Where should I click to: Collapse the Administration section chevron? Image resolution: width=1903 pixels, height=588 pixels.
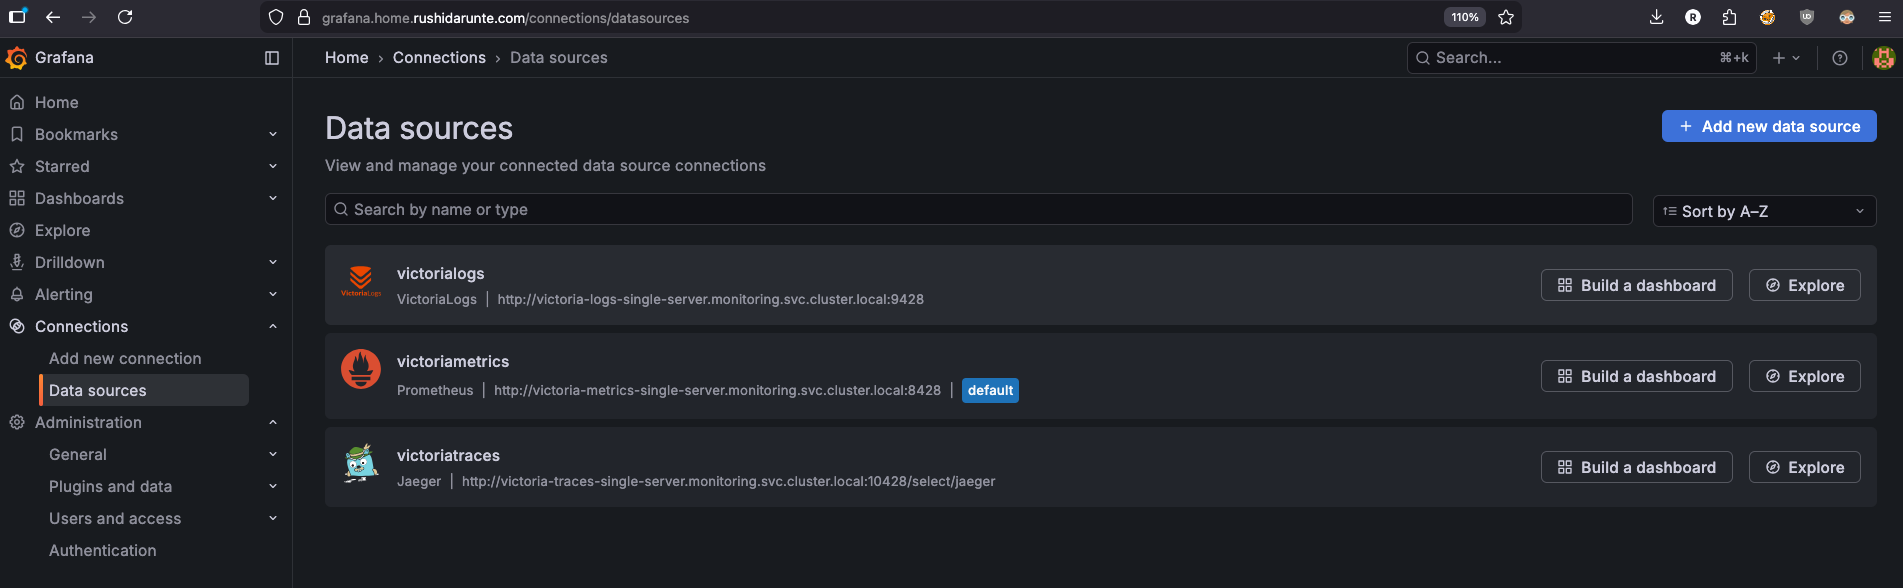273,422
